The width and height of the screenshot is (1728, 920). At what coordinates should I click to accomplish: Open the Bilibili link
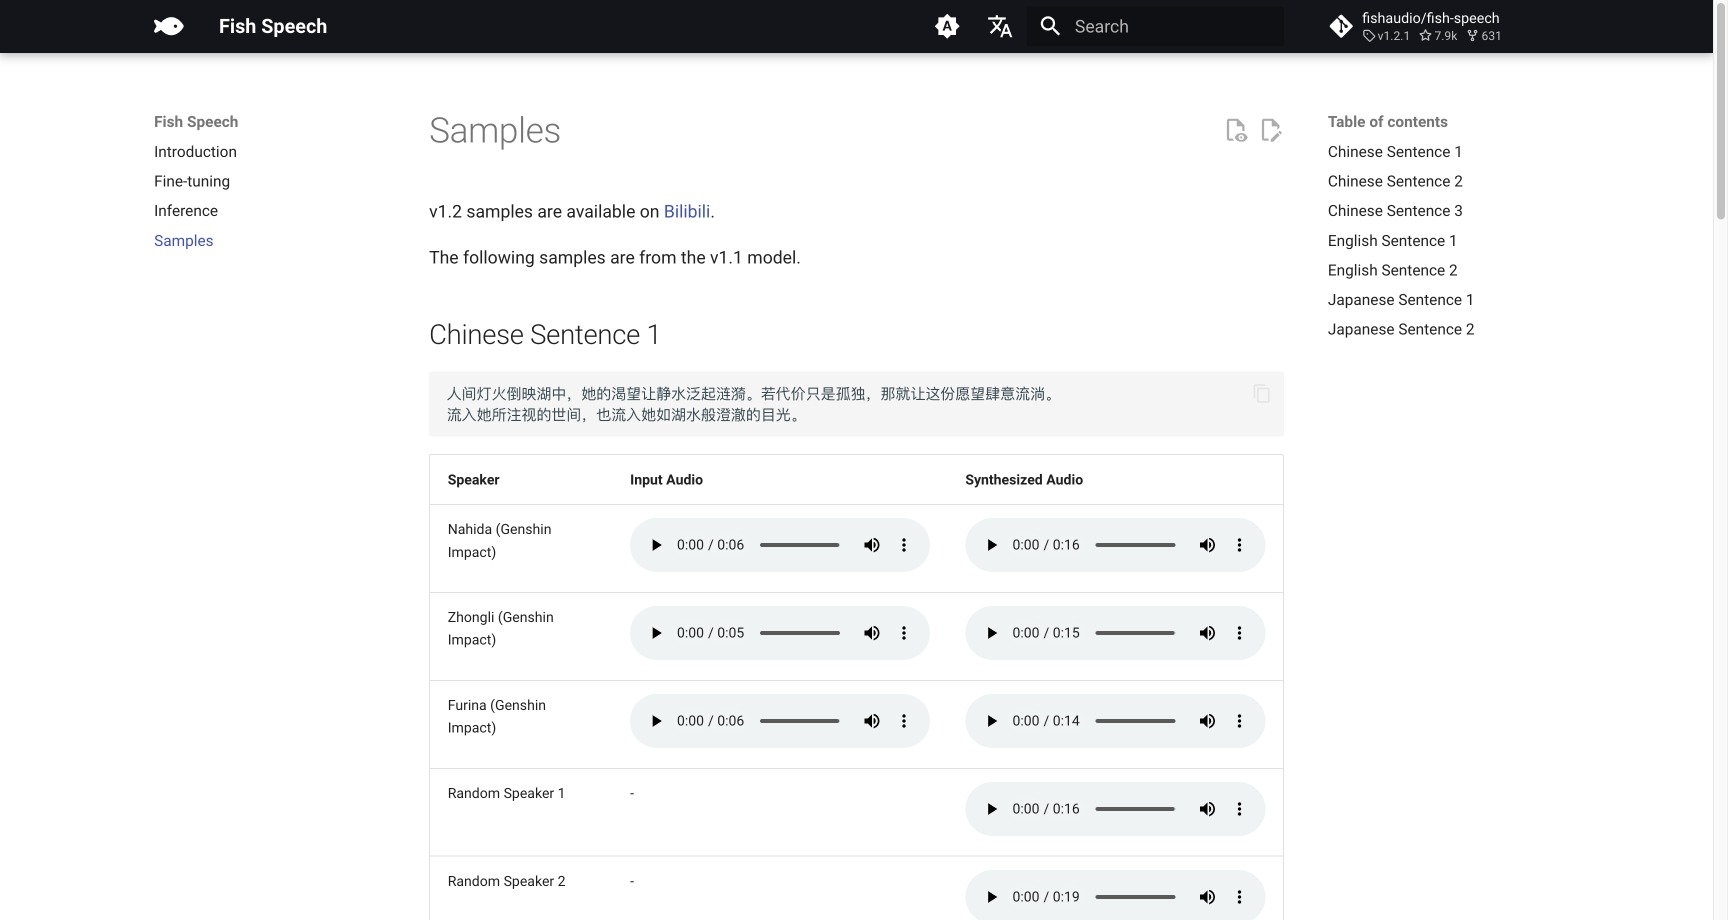pos(687,211)
